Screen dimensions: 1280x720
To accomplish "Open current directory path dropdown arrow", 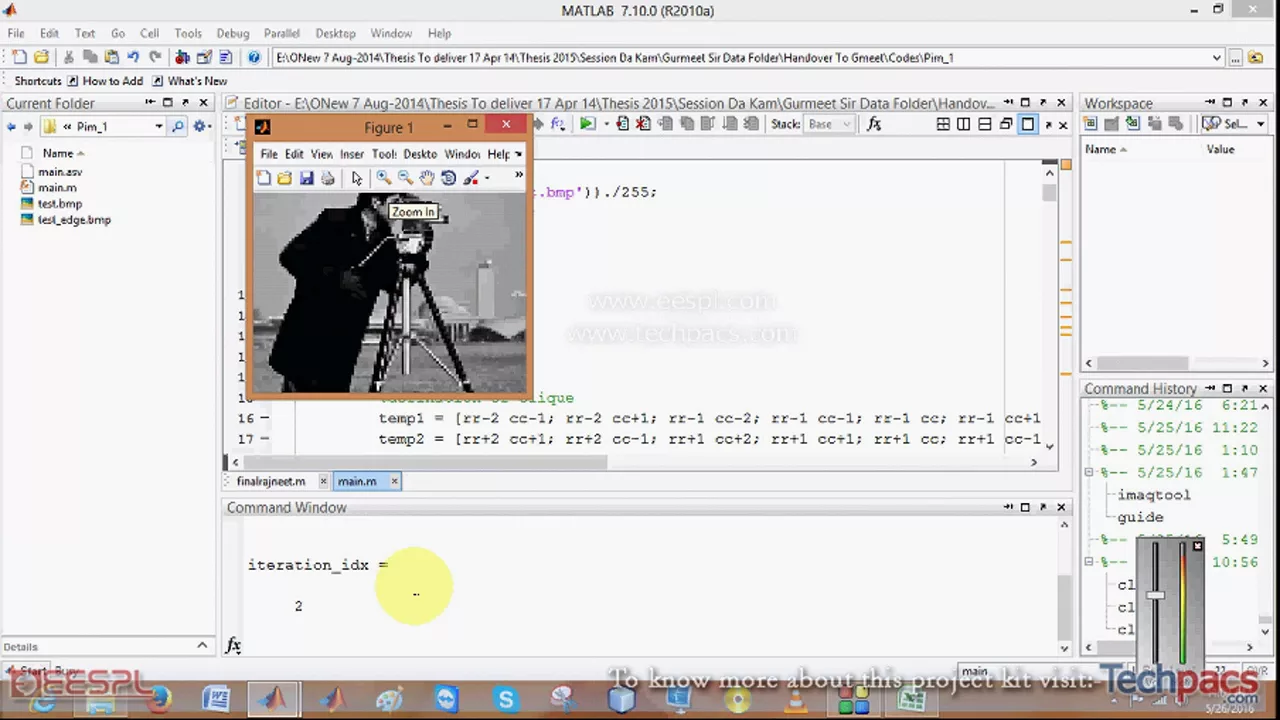I will pyautogui.click(x=1216, y=58).
